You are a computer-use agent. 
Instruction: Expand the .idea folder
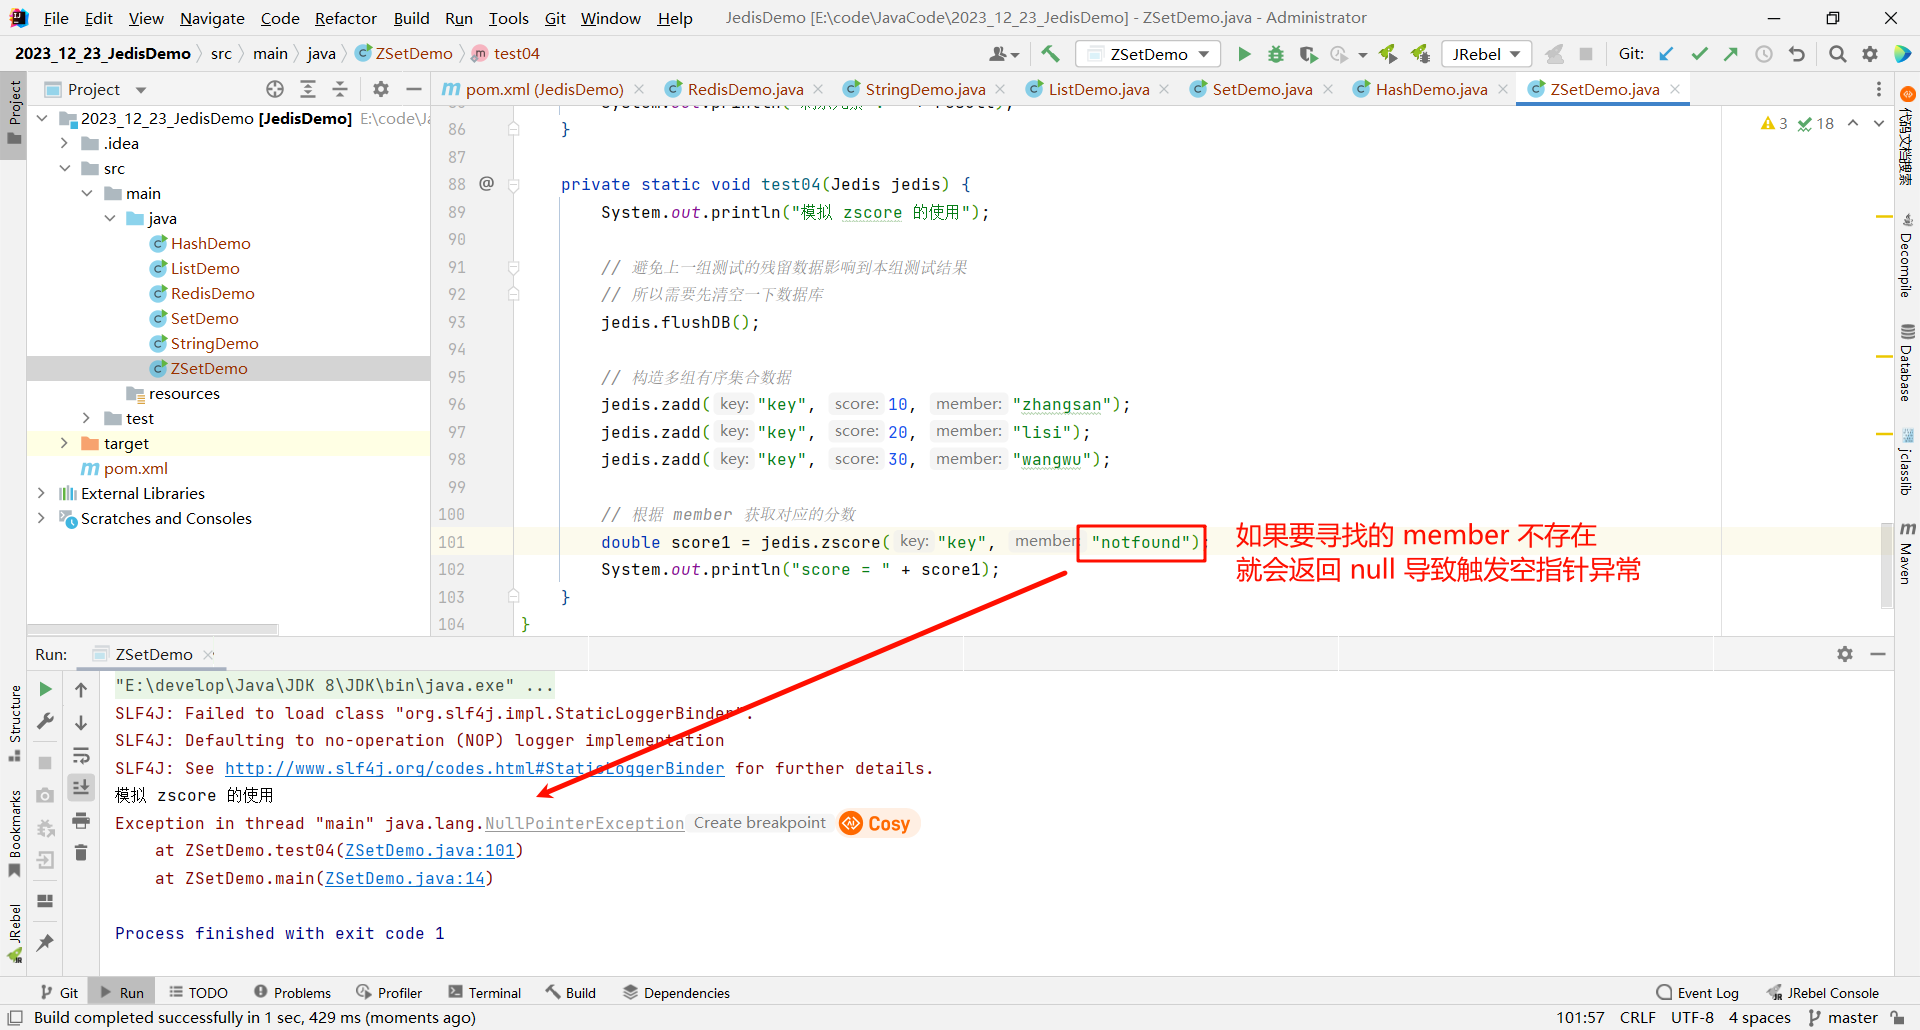pyautogui.click(x=65, y=143)
